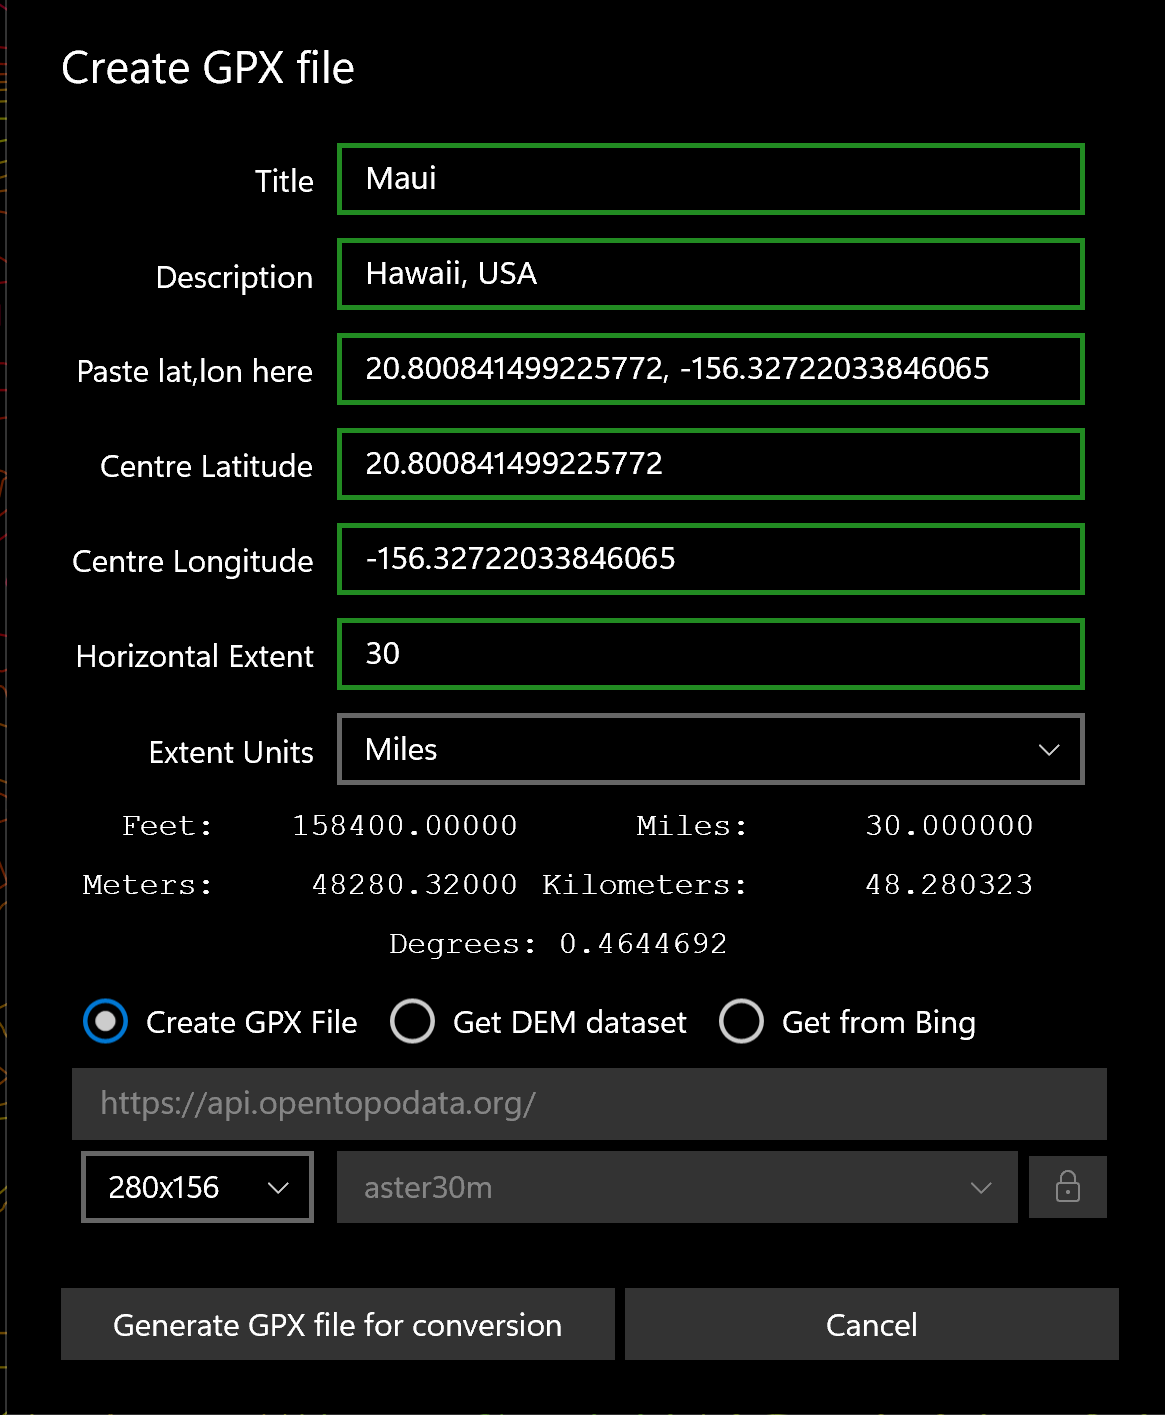Click the Horizontal Extent label

coord(195,656)
